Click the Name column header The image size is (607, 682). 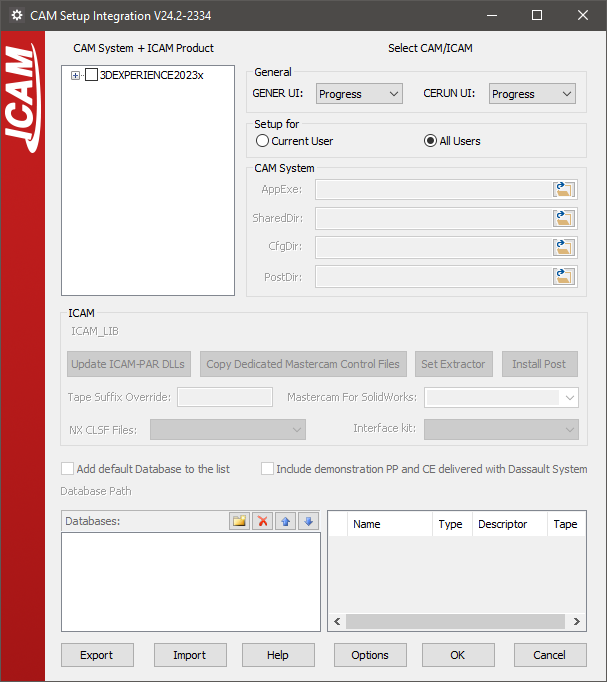390,524
